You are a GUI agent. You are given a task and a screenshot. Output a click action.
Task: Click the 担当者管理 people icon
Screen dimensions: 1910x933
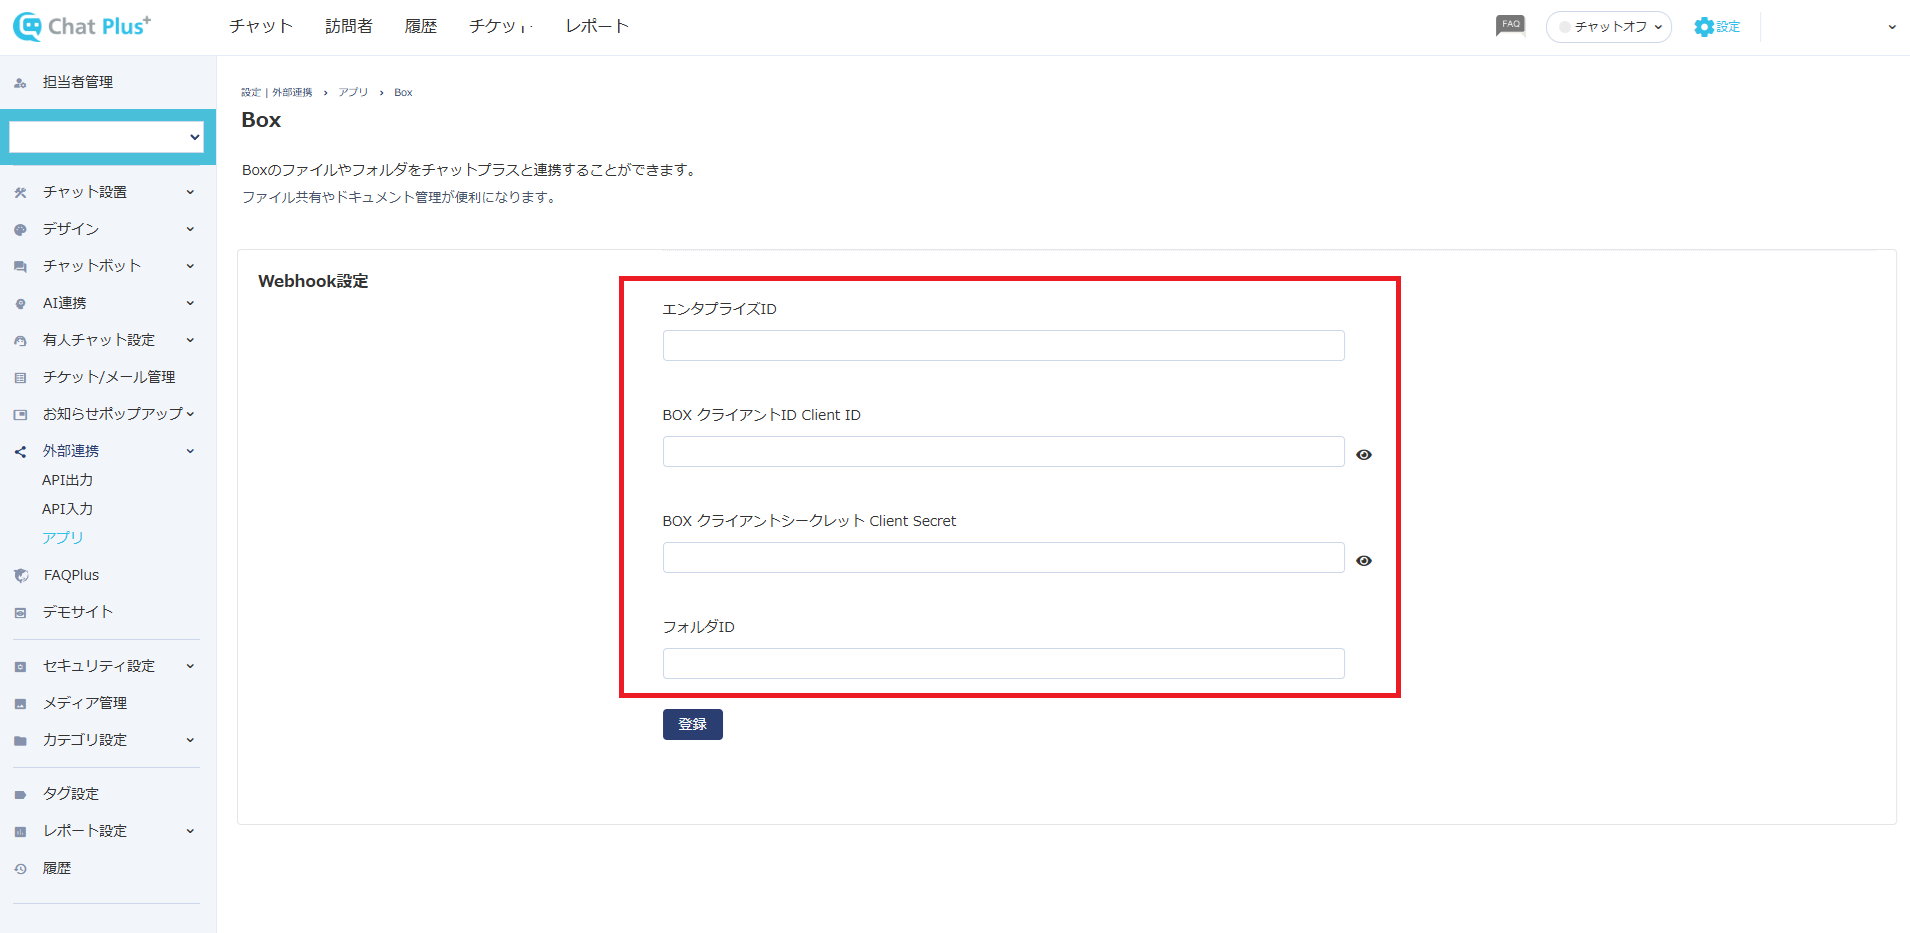[20, 83]
